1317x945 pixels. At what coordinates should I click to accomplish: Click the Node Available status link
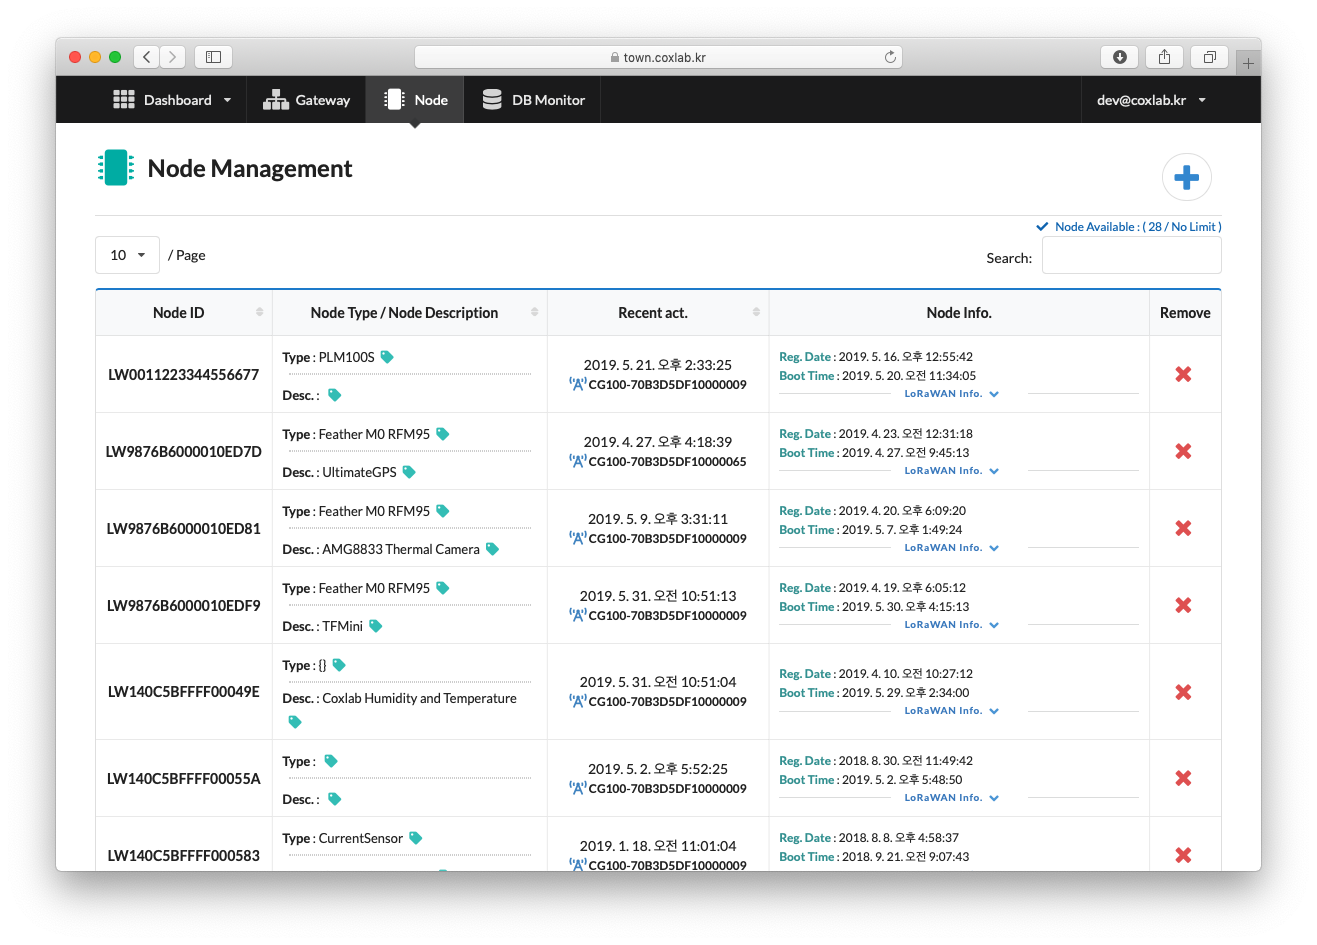(x=1137, y=227)
